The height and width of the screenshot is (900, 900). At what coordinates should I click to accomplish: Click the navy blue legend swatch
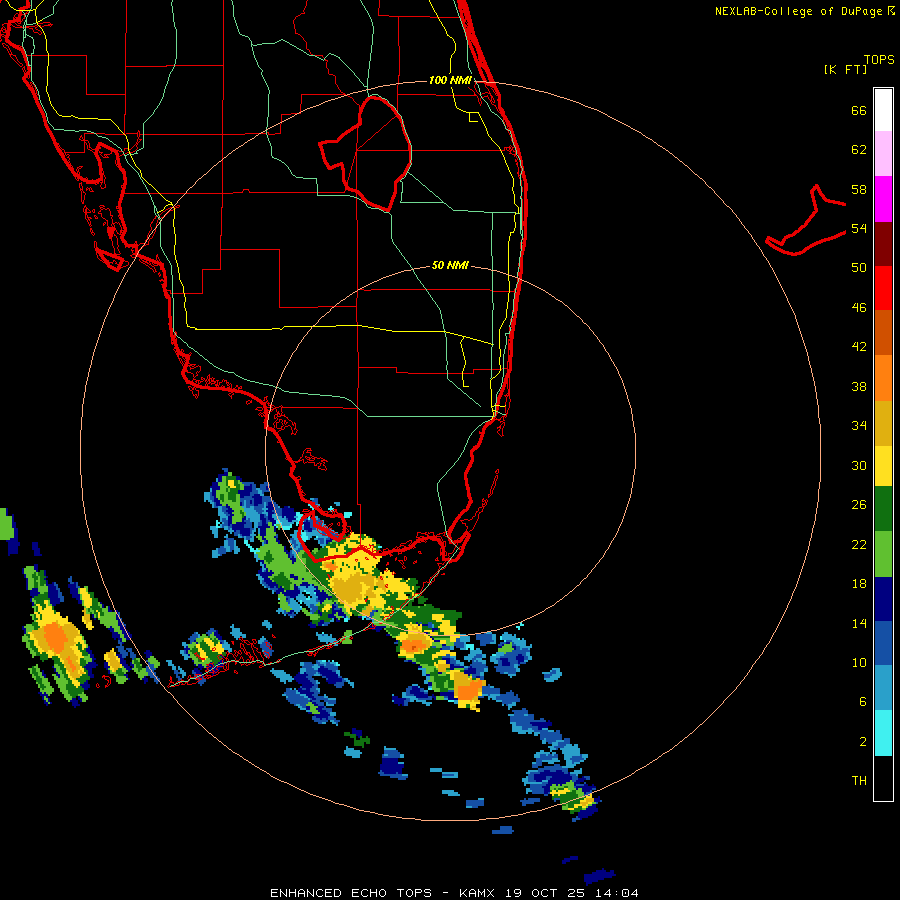coord(883,599)
